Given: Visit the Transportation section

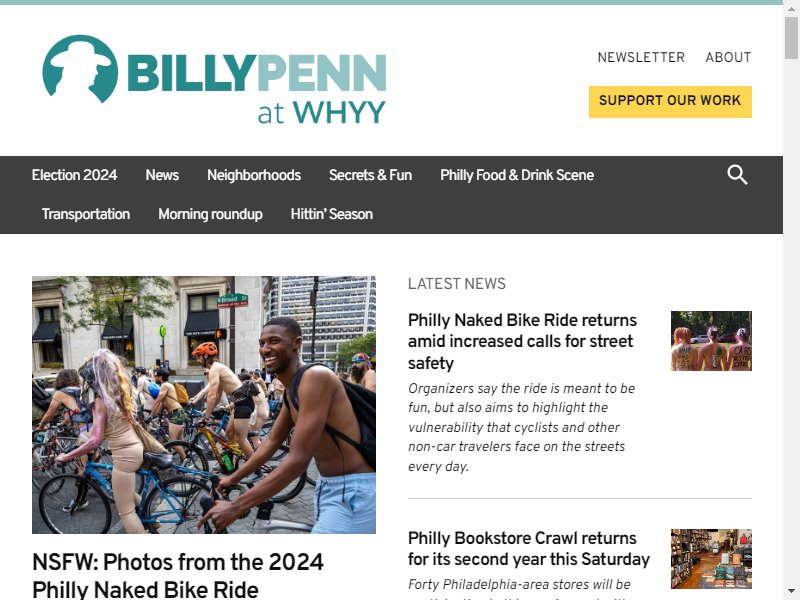Looking at the screenshot, I should [x=86, y=214].
